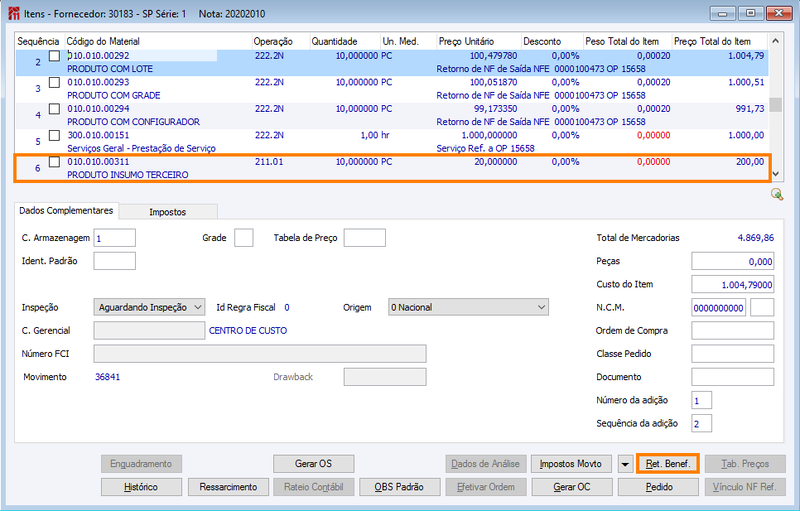This screenshot has width=800, height=511.
Task: Click the magnifier search icon below the grid
Action: pos(777,194)
